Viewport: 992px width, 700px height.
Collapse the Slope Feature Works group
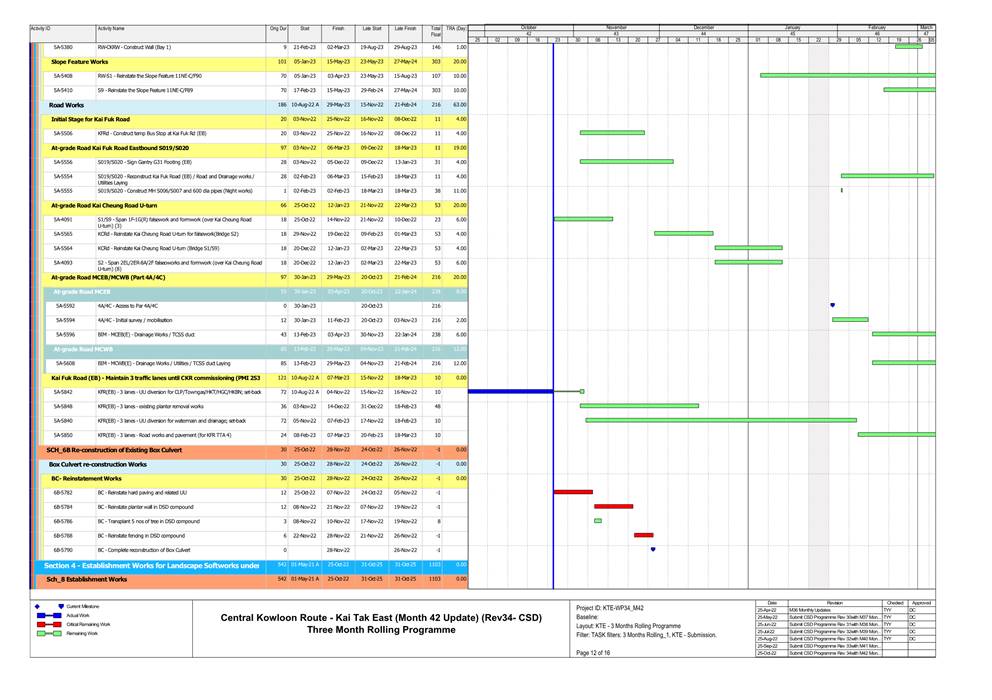tap(80, 62)
